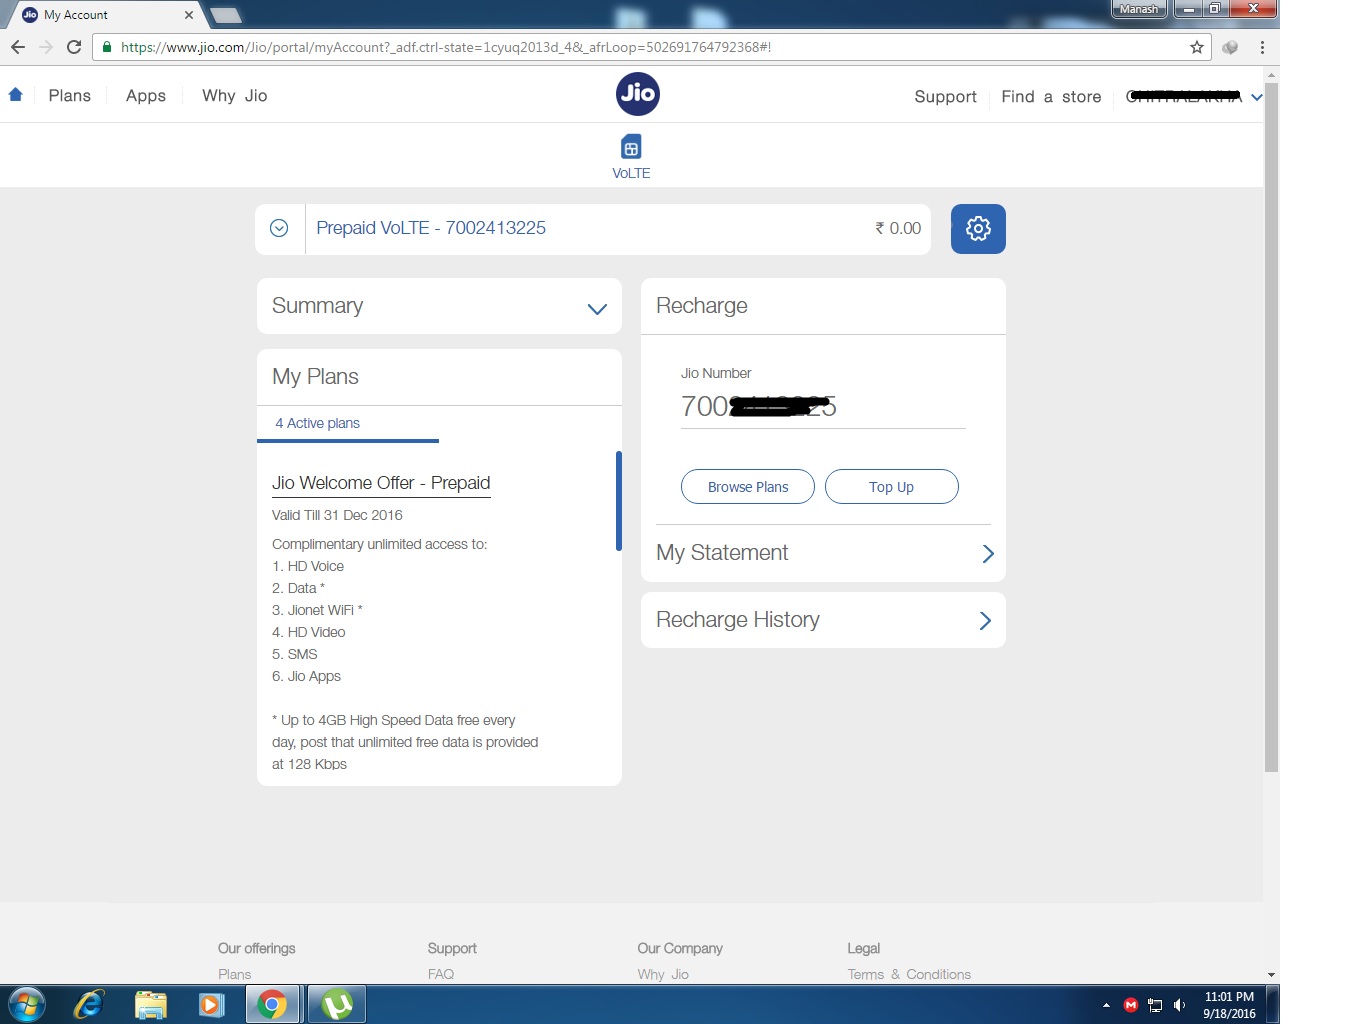Open uTorrent from the taskbar

click(x=337, y=1004)
